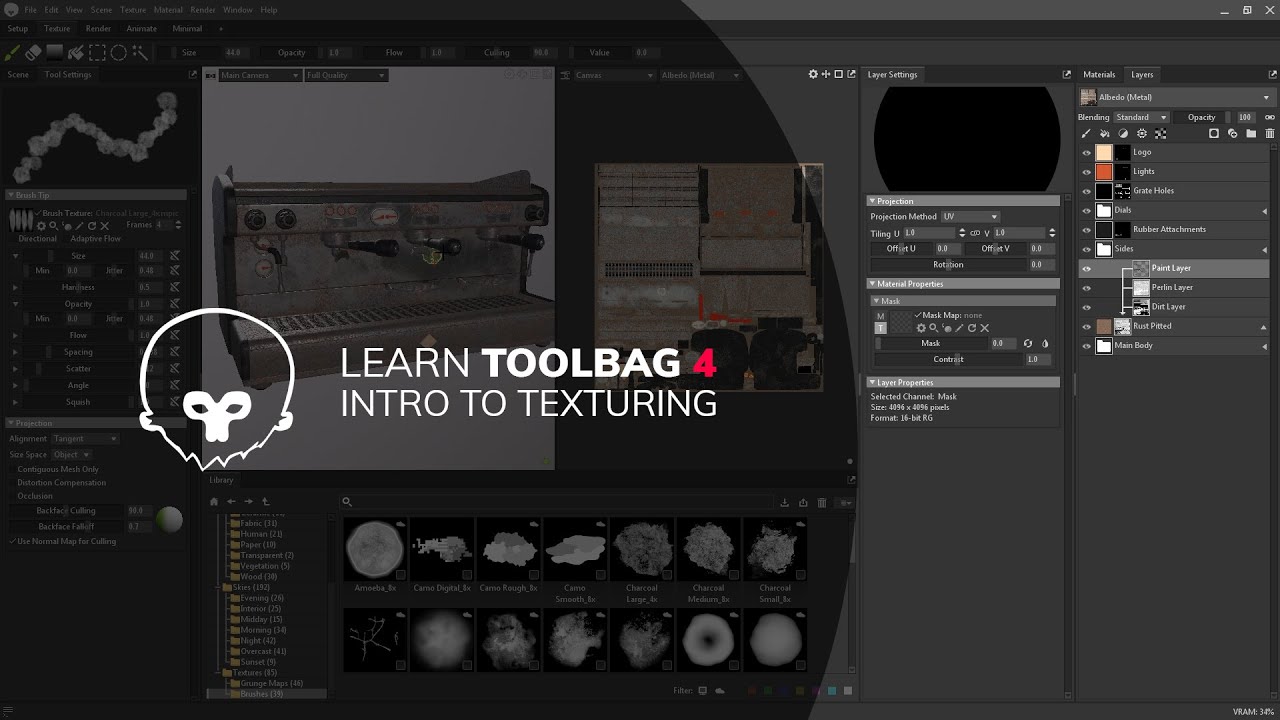Image resolution: width=1280 pixels, height=720 pixels.
Task: Toggle the T mask type button
Action: (881, 328)
